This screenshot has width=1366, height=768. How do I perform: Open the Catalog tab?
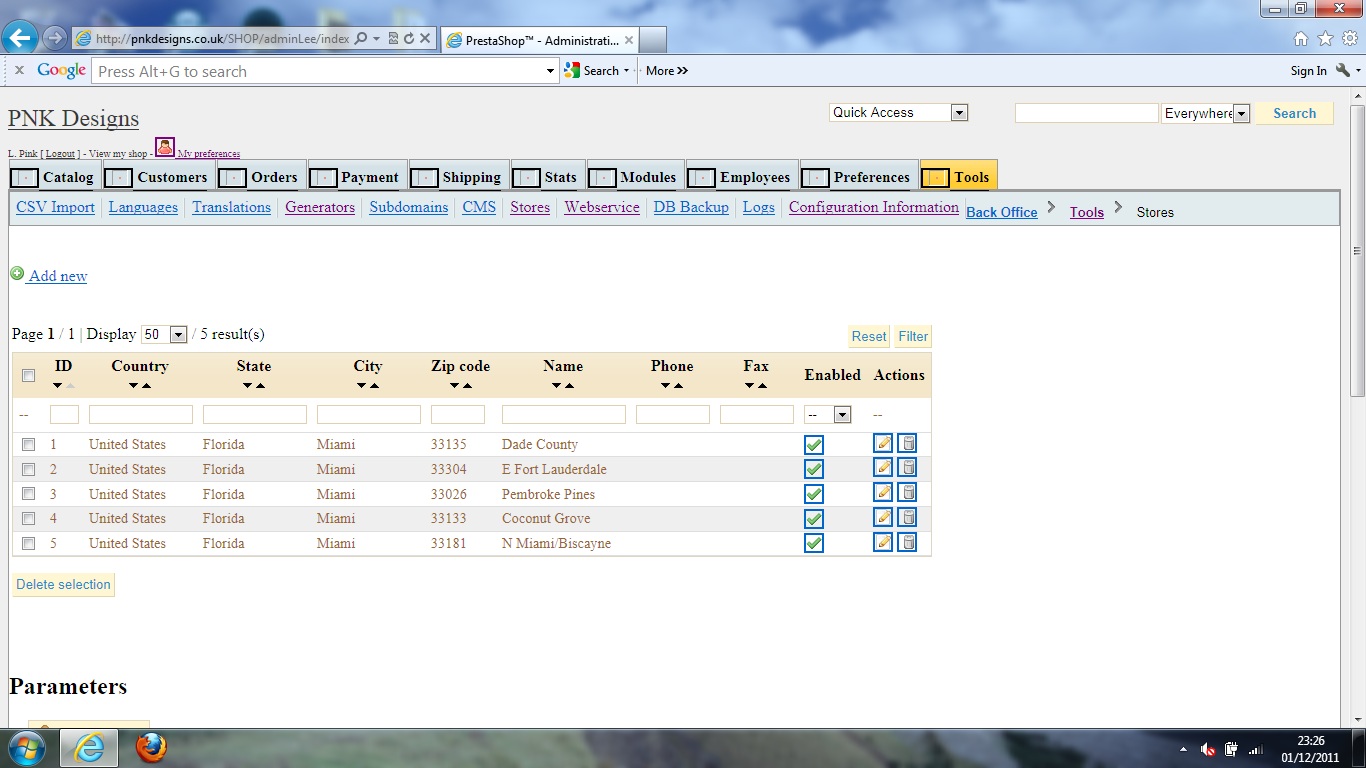tap(56, 177)
